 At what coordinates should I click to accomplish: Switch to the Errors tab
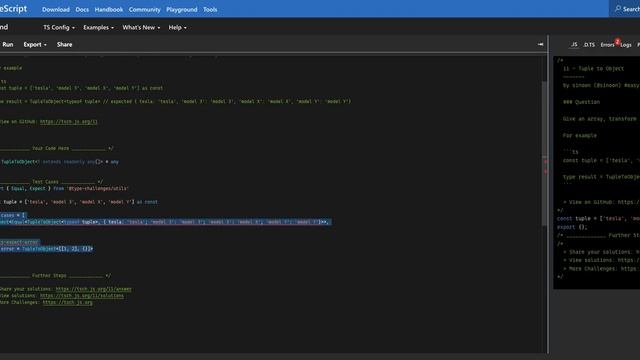[607, 45]
